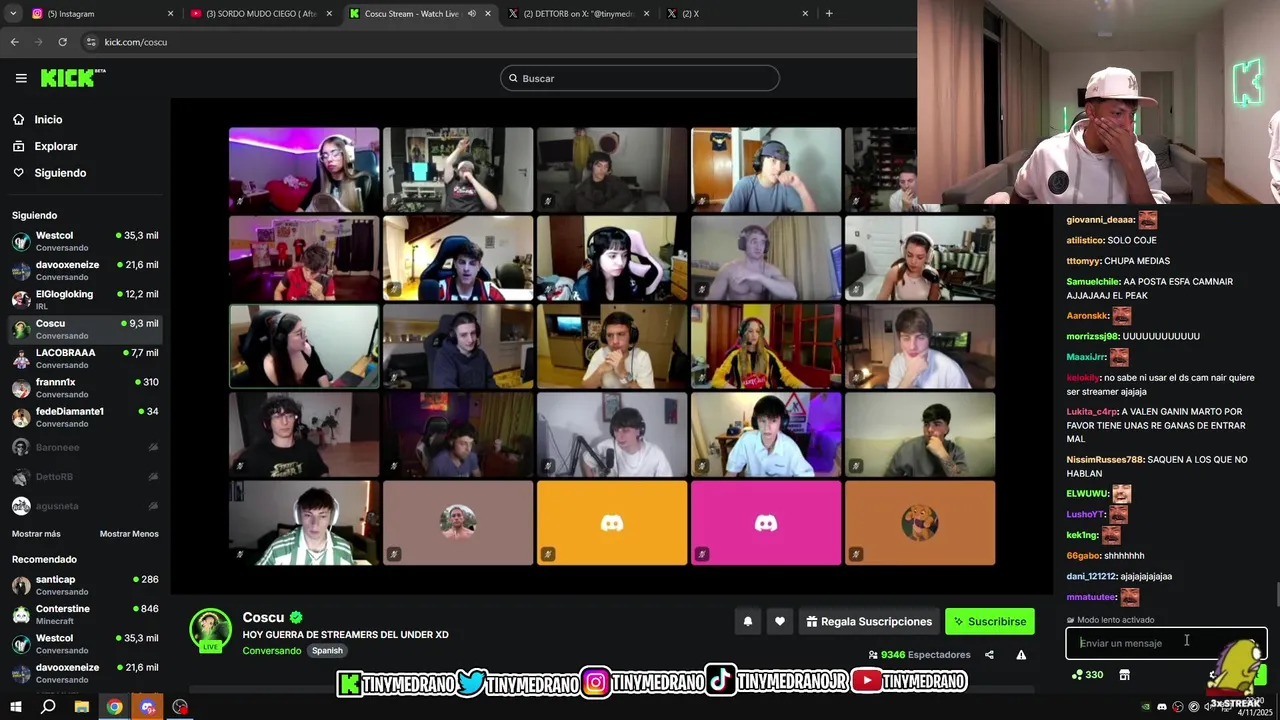
Task: Click the pink Discord placeholder tile
Action: click(766, 523)
